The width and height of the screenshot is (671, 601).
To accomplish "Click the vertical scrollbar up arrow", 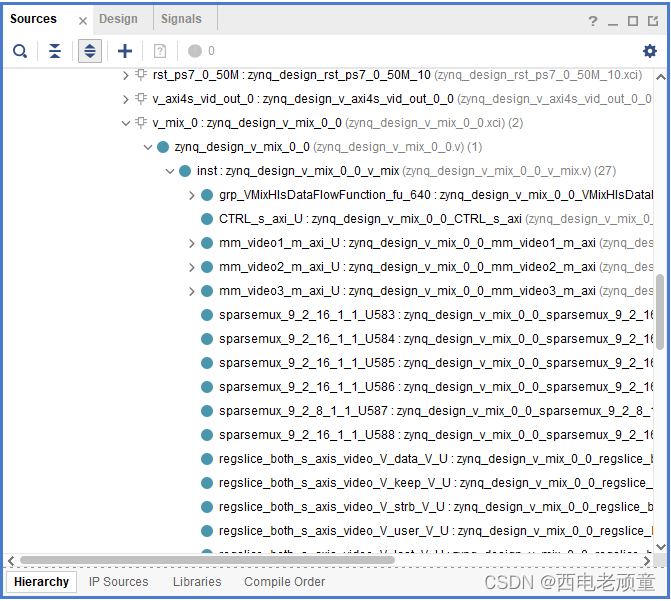I will 661,77.
